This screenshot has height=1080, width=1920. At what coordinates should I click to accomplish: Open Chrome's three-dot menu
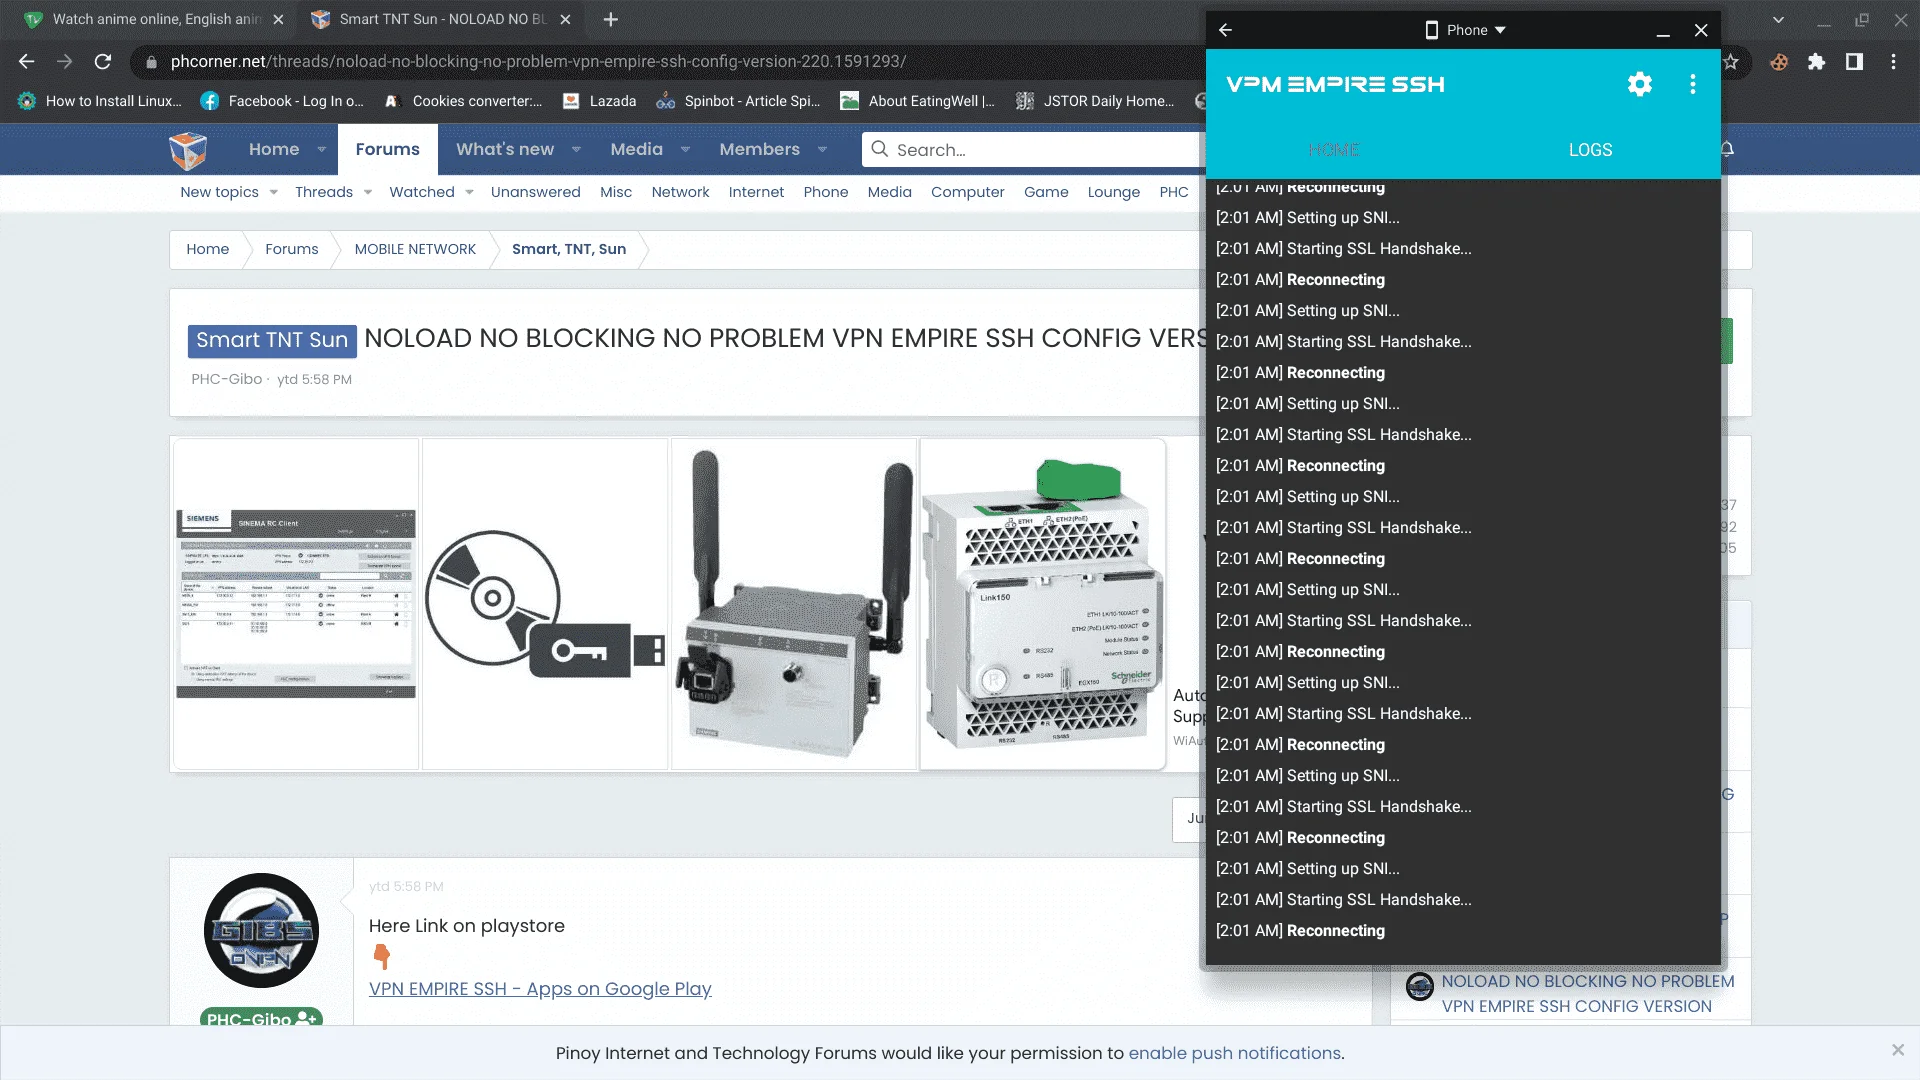tap(1894, 62)
